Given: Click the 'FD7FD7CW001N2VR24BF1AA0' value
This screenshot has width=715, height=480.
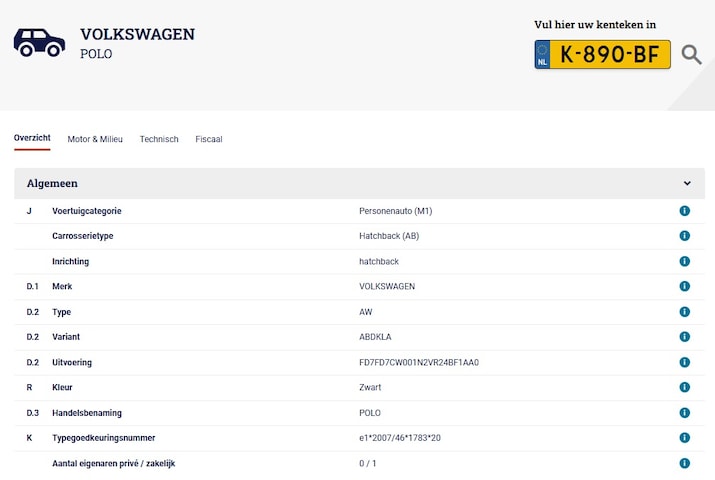Looking at the screenshot, I should 419,362.
